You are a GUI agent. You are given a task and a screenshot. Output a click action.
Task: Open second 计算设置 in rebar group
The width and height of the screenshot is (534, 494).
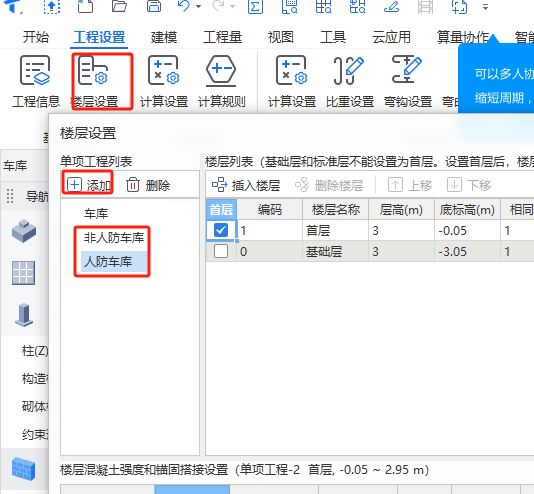tap(292, 82)
